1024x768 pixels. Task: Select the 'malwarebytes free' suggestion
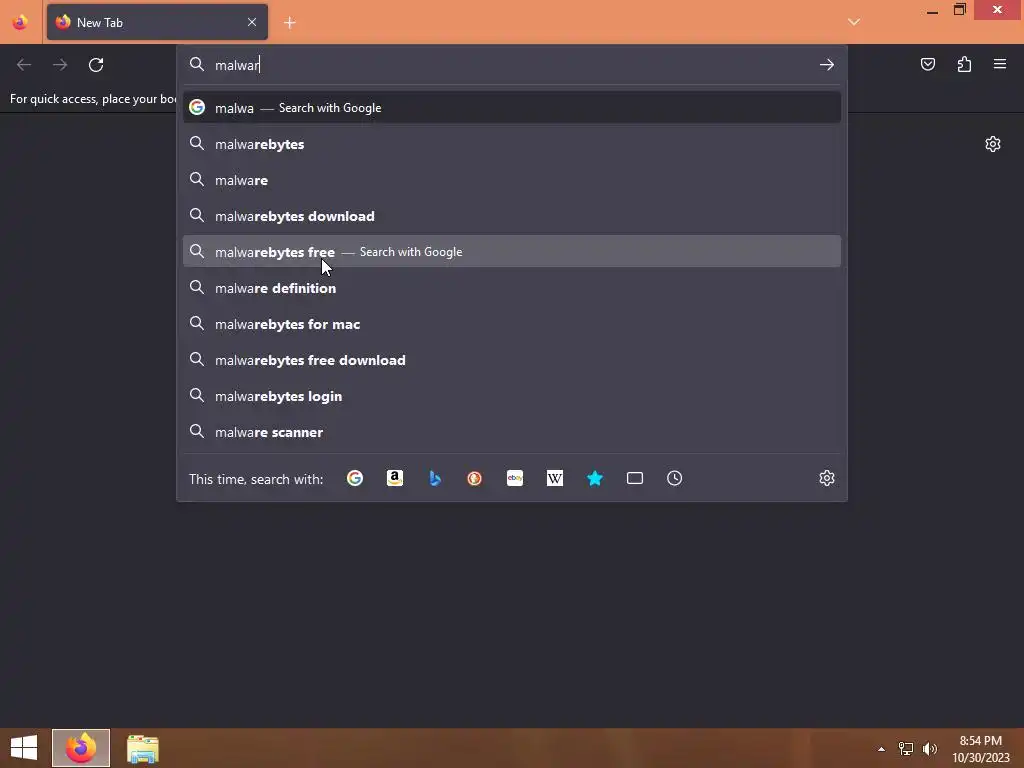(x=512, y=251)
